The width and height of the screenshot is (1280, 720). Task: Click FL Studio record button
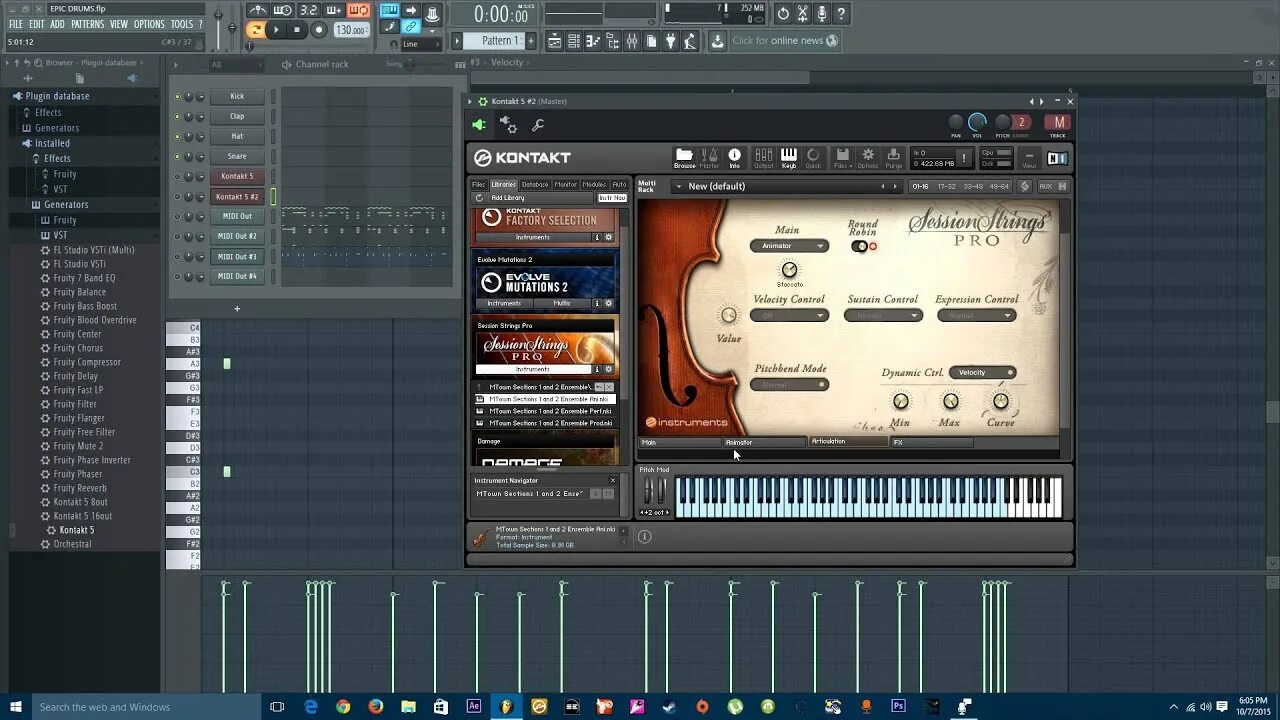point(319,30)
